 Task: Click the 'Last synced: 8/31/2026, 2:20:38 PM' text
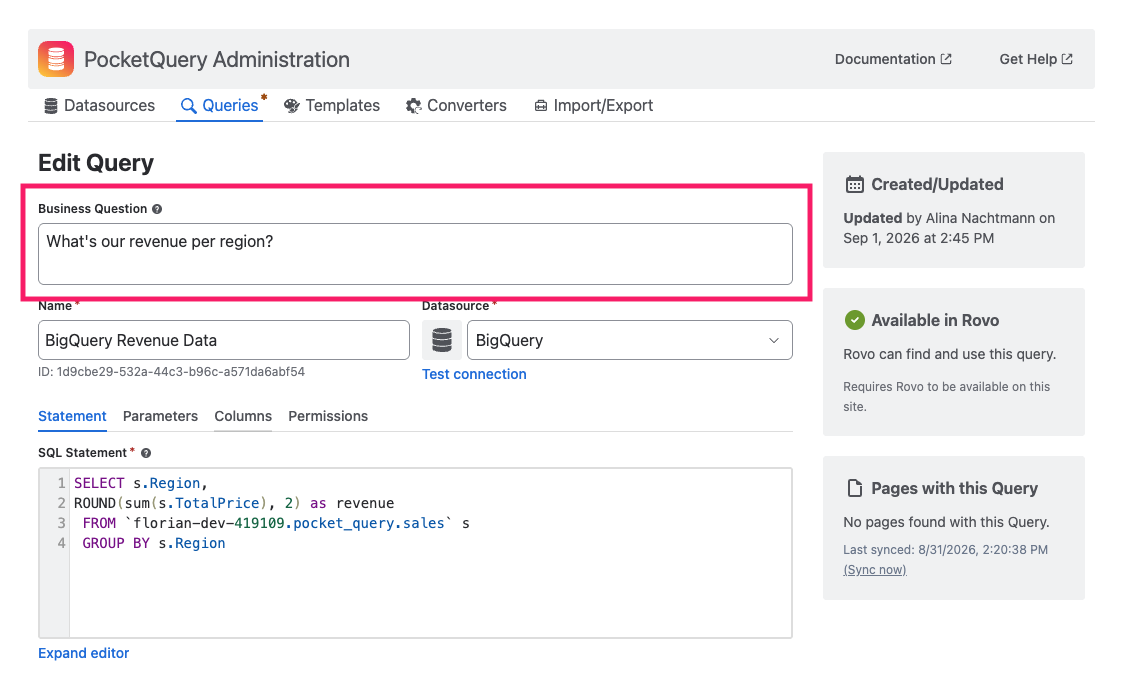pos(945,550)
